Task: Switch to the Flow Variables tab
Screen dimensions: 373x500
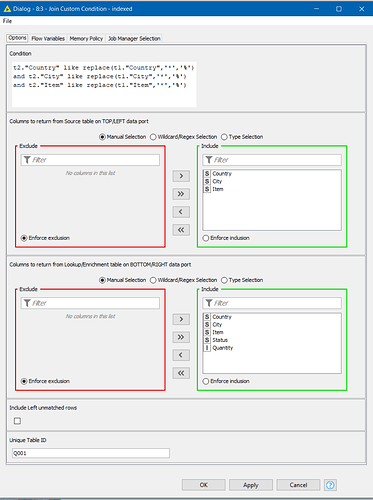Action: [x=48, y=39]
